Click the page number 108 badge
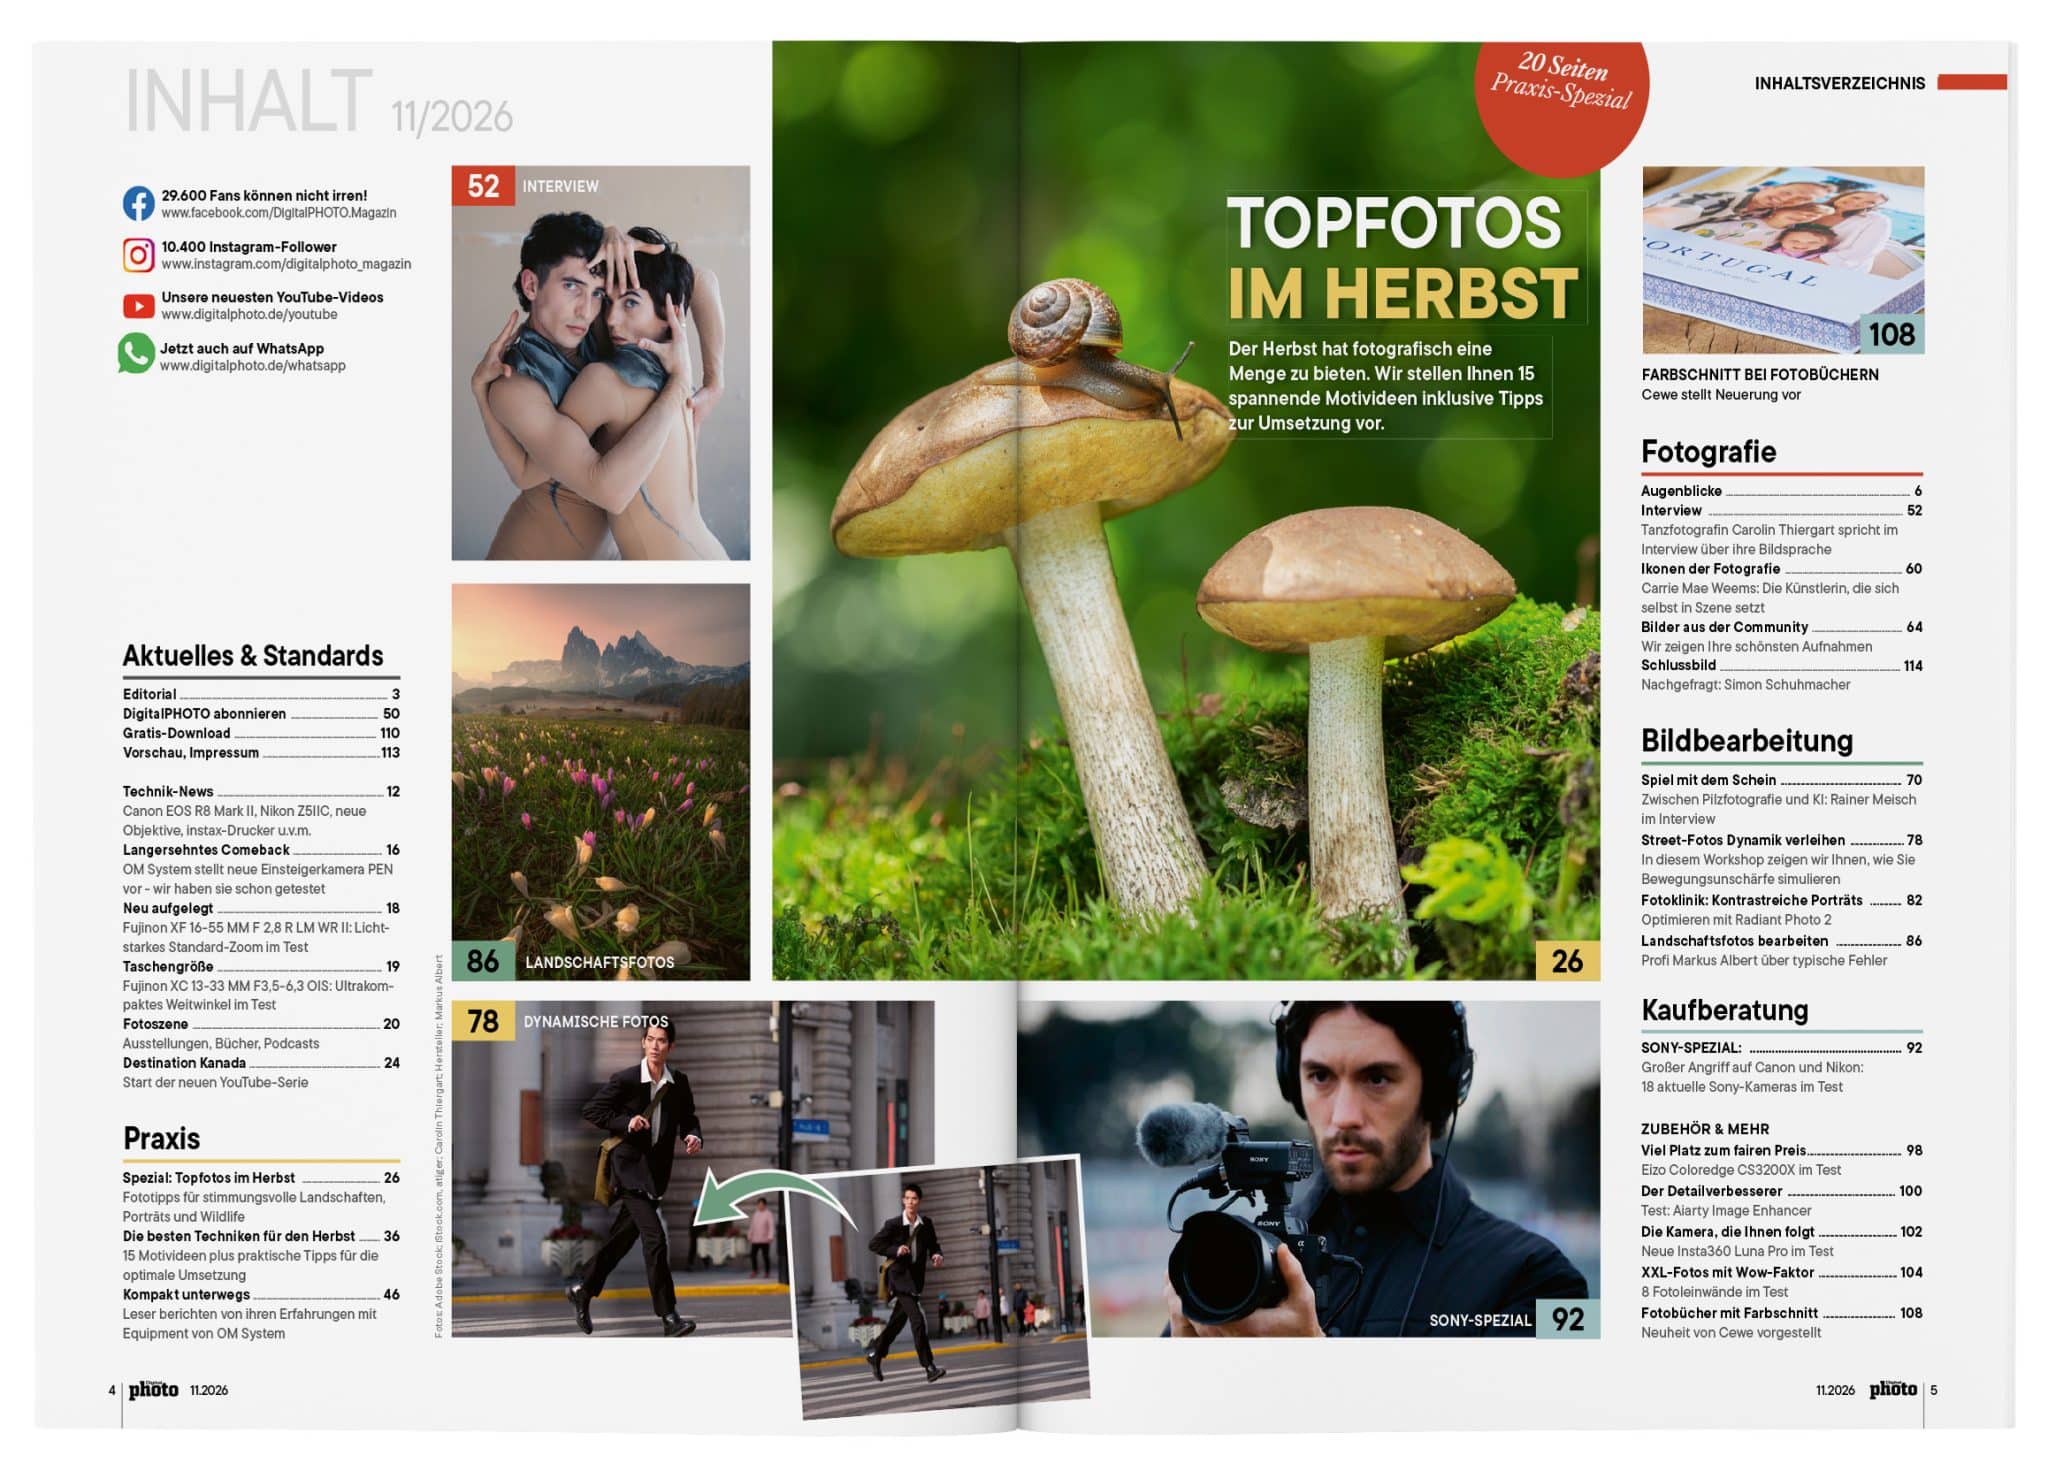 [x=1892, y=334]
